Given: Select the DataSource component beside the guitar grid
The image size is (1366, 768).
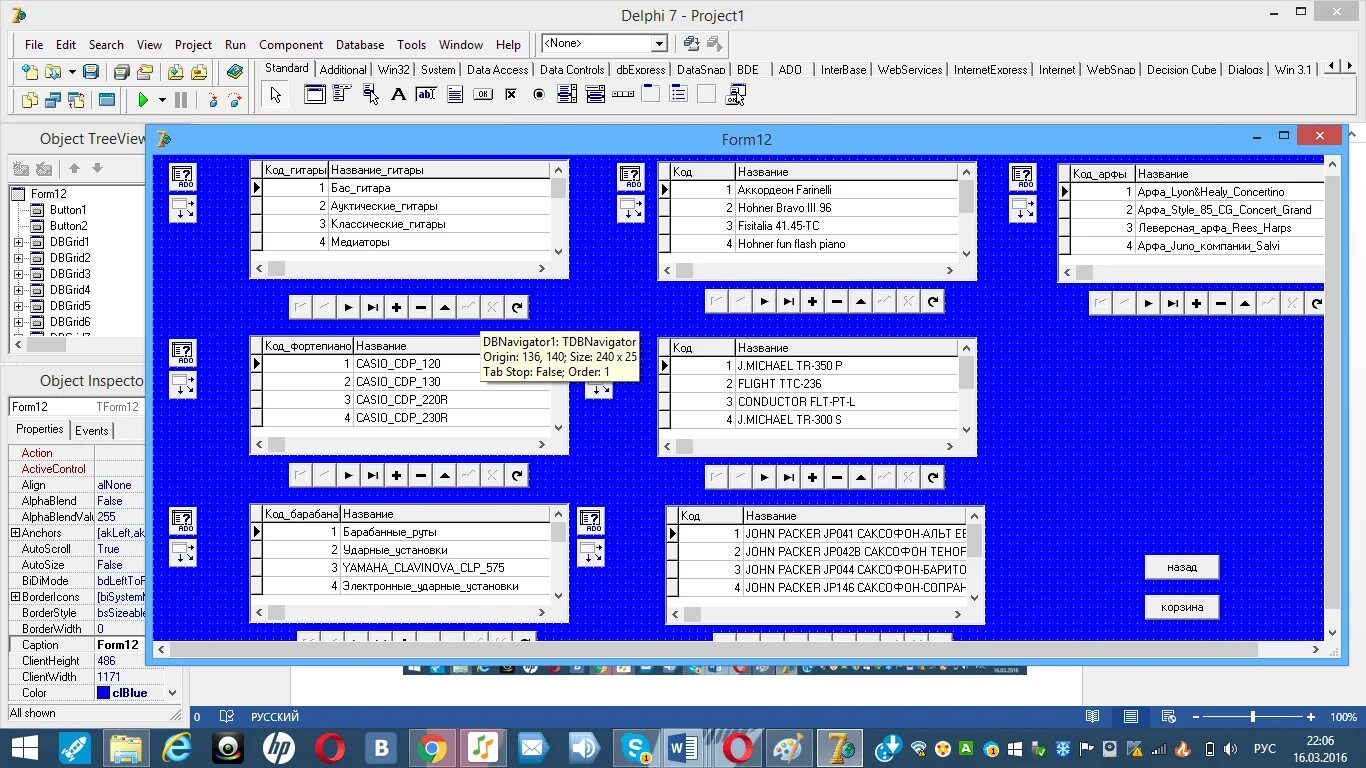Looking at the screenshot, I should pos(183,208).
